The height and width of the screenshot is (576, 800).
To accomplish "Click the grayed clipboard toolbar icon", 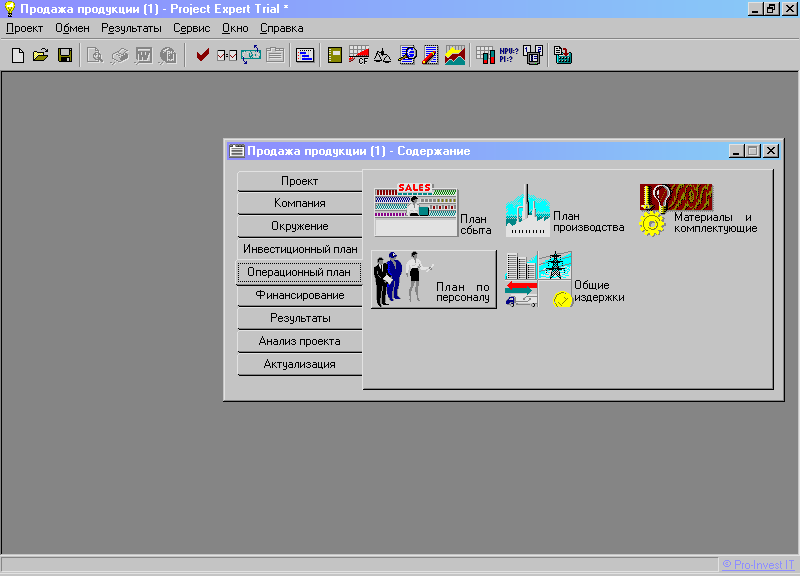I will point(275,55).
